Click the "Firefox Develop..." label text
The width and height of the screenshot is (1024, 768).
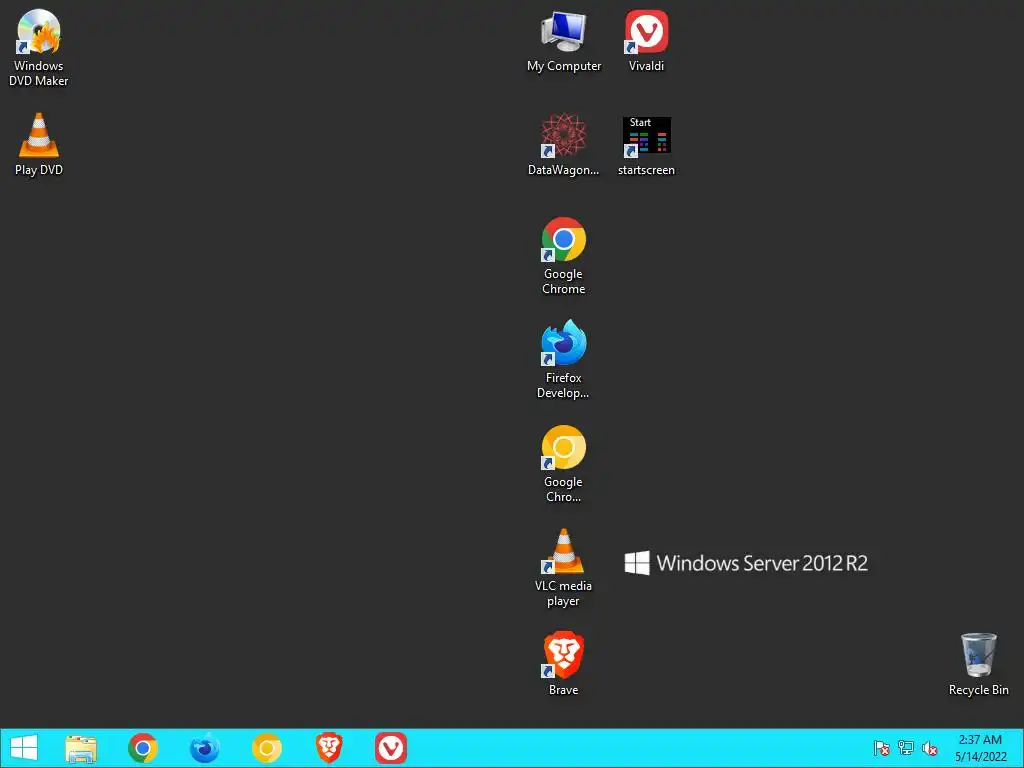pos(564,385)
